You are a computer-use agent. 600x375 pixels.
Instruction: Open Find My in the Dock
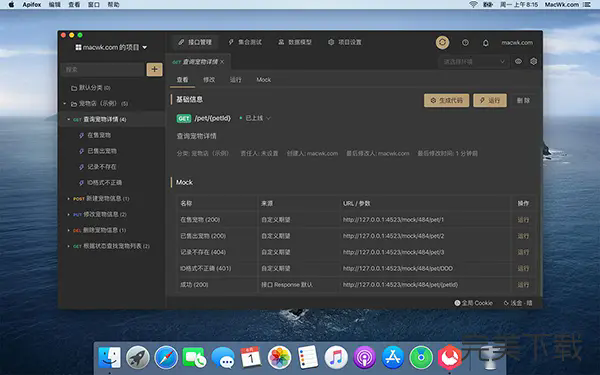pos(421,357)
